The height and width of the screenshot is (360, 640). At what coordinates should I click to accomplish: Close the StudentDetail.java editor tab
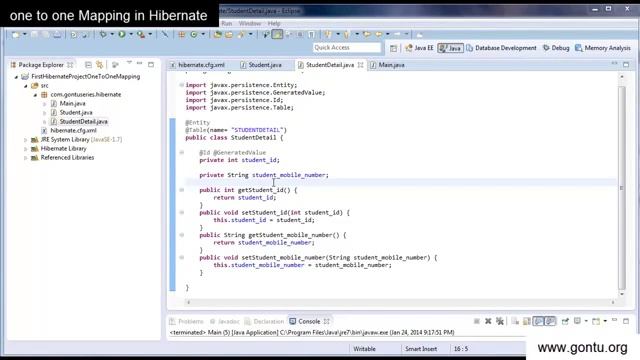point(360,65)
